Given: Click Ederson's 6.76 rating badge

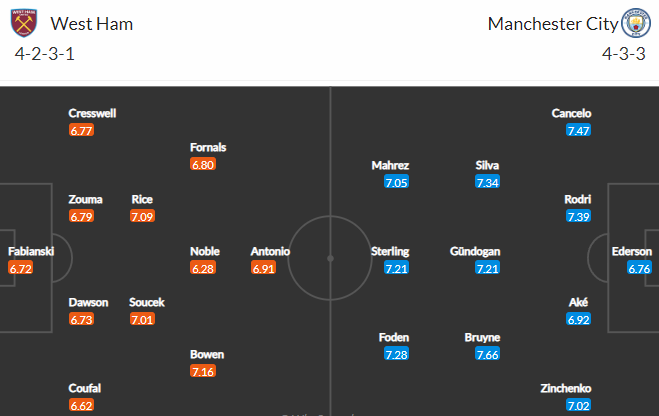Looking at the screenshot, I should pos(639,268).
